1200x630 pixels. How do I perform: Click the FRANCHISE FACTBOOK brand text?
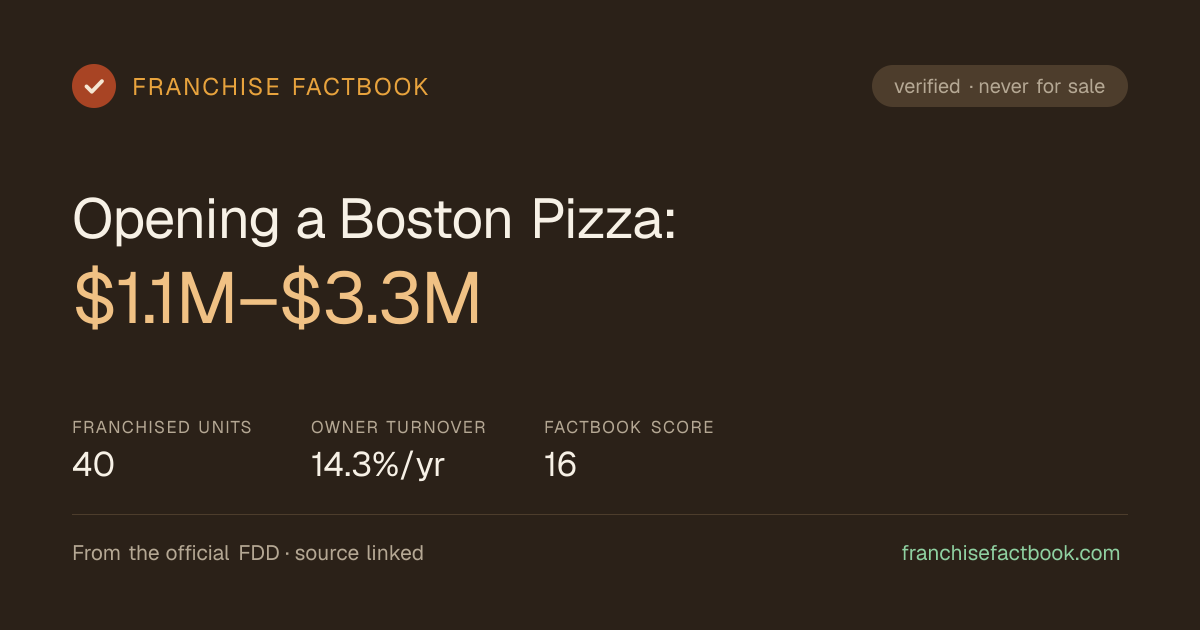(x=281, y=87)
